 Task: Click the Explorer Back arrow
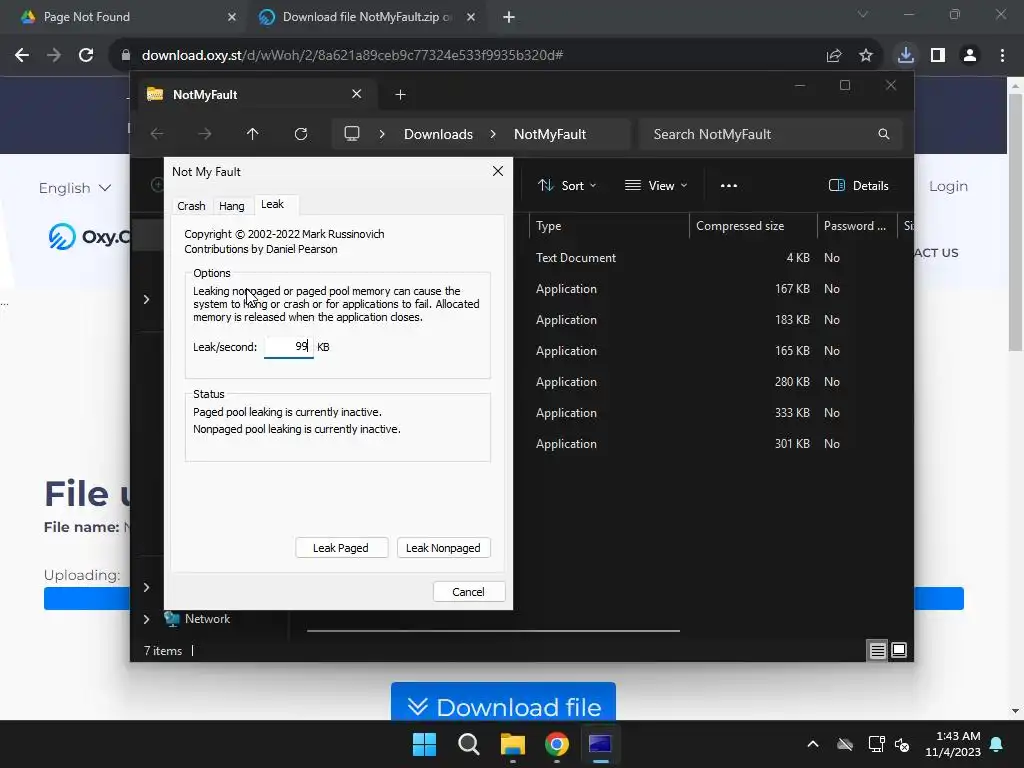(x=157, y=134)
